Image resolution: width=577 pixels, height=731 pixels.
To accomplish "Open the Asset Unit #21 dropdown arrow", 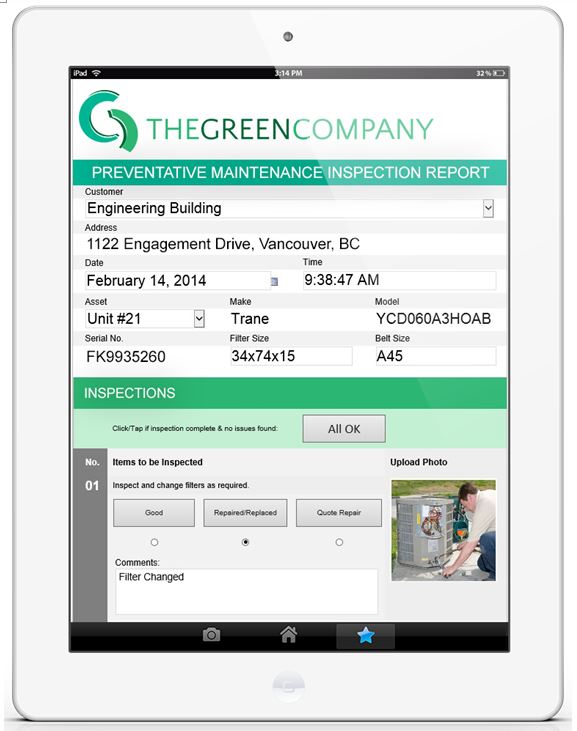I will pyautogui.click(x=199, y=319).
